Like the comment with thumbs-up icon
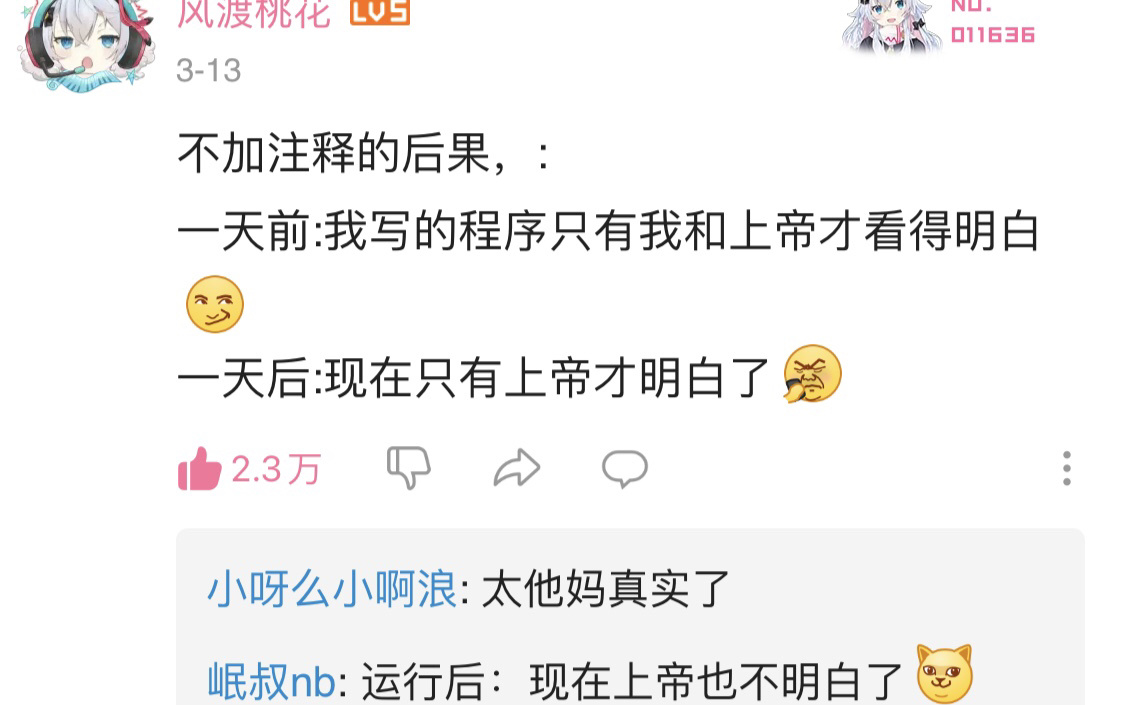Screen dimensions: 1121x705 pos(199,469)
